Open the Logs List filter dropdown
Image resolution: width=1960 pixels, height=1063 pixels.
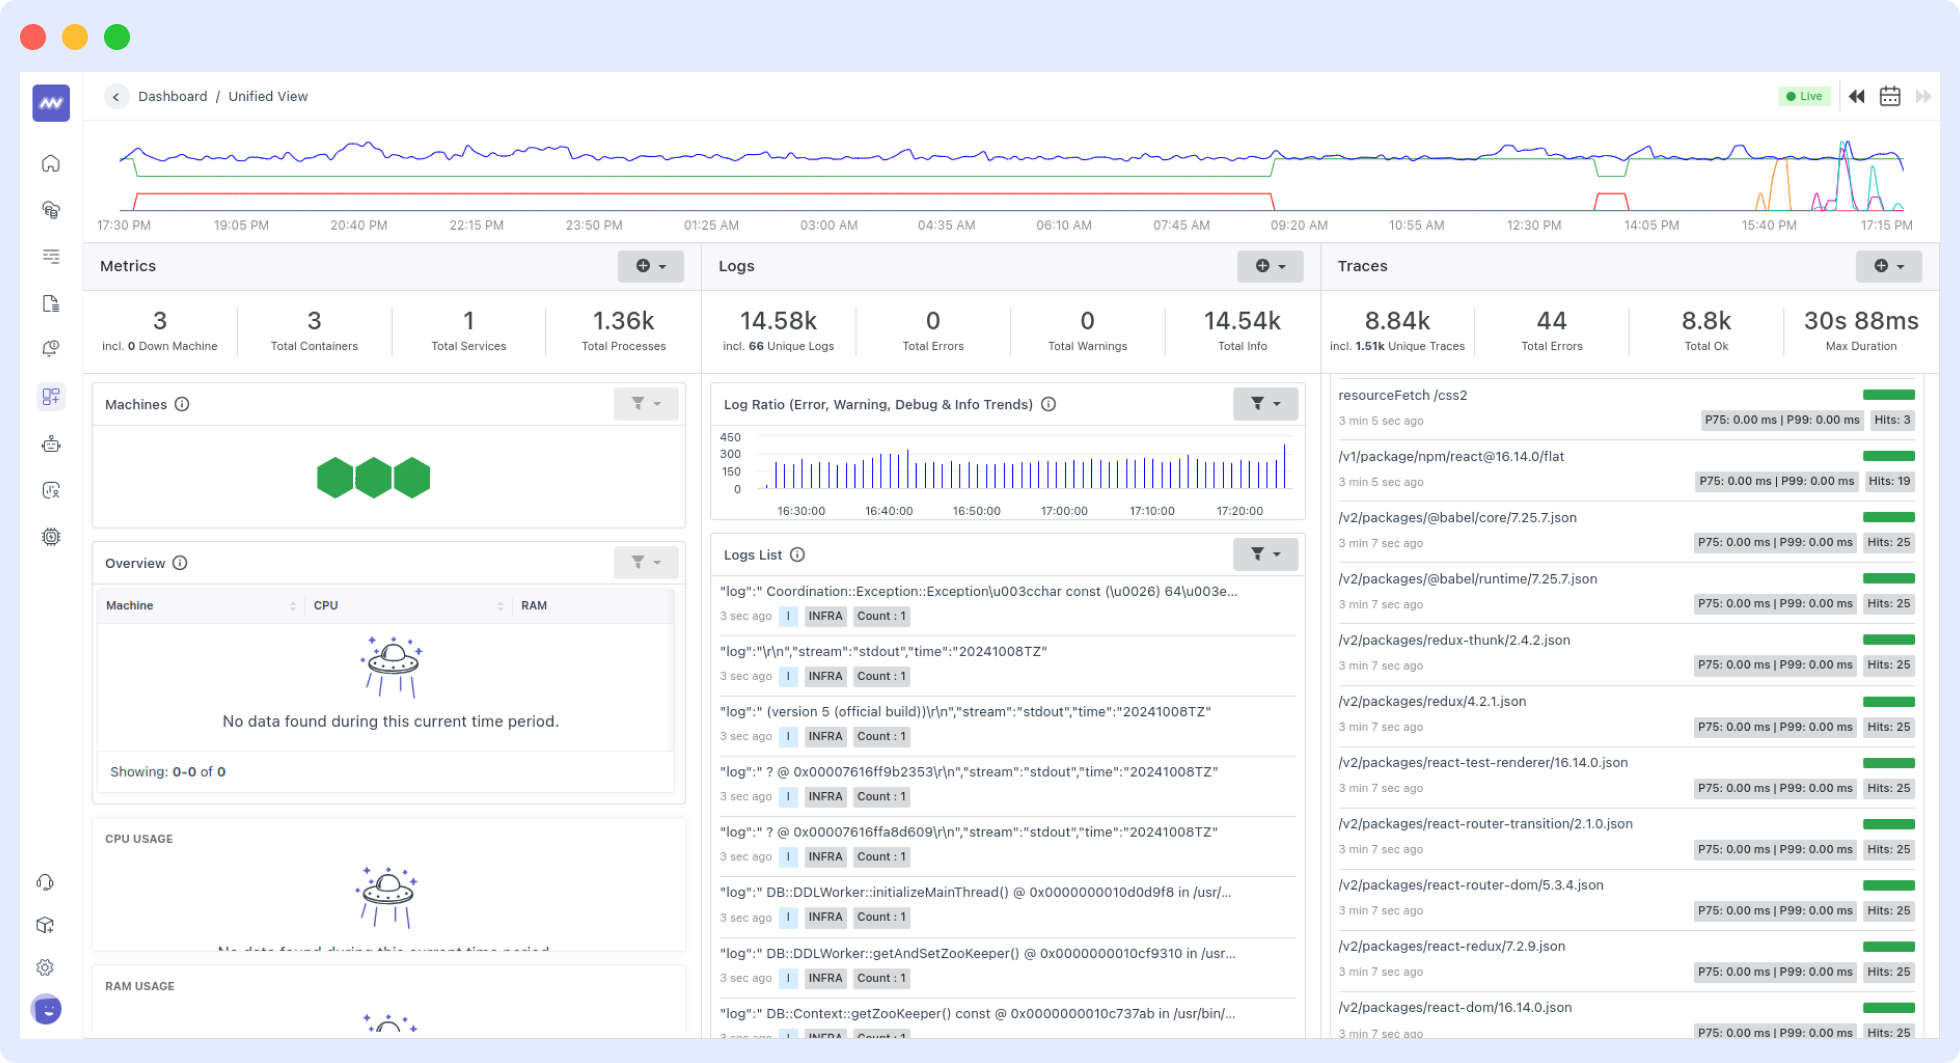pyautogui.click(x=1266, y=554)
